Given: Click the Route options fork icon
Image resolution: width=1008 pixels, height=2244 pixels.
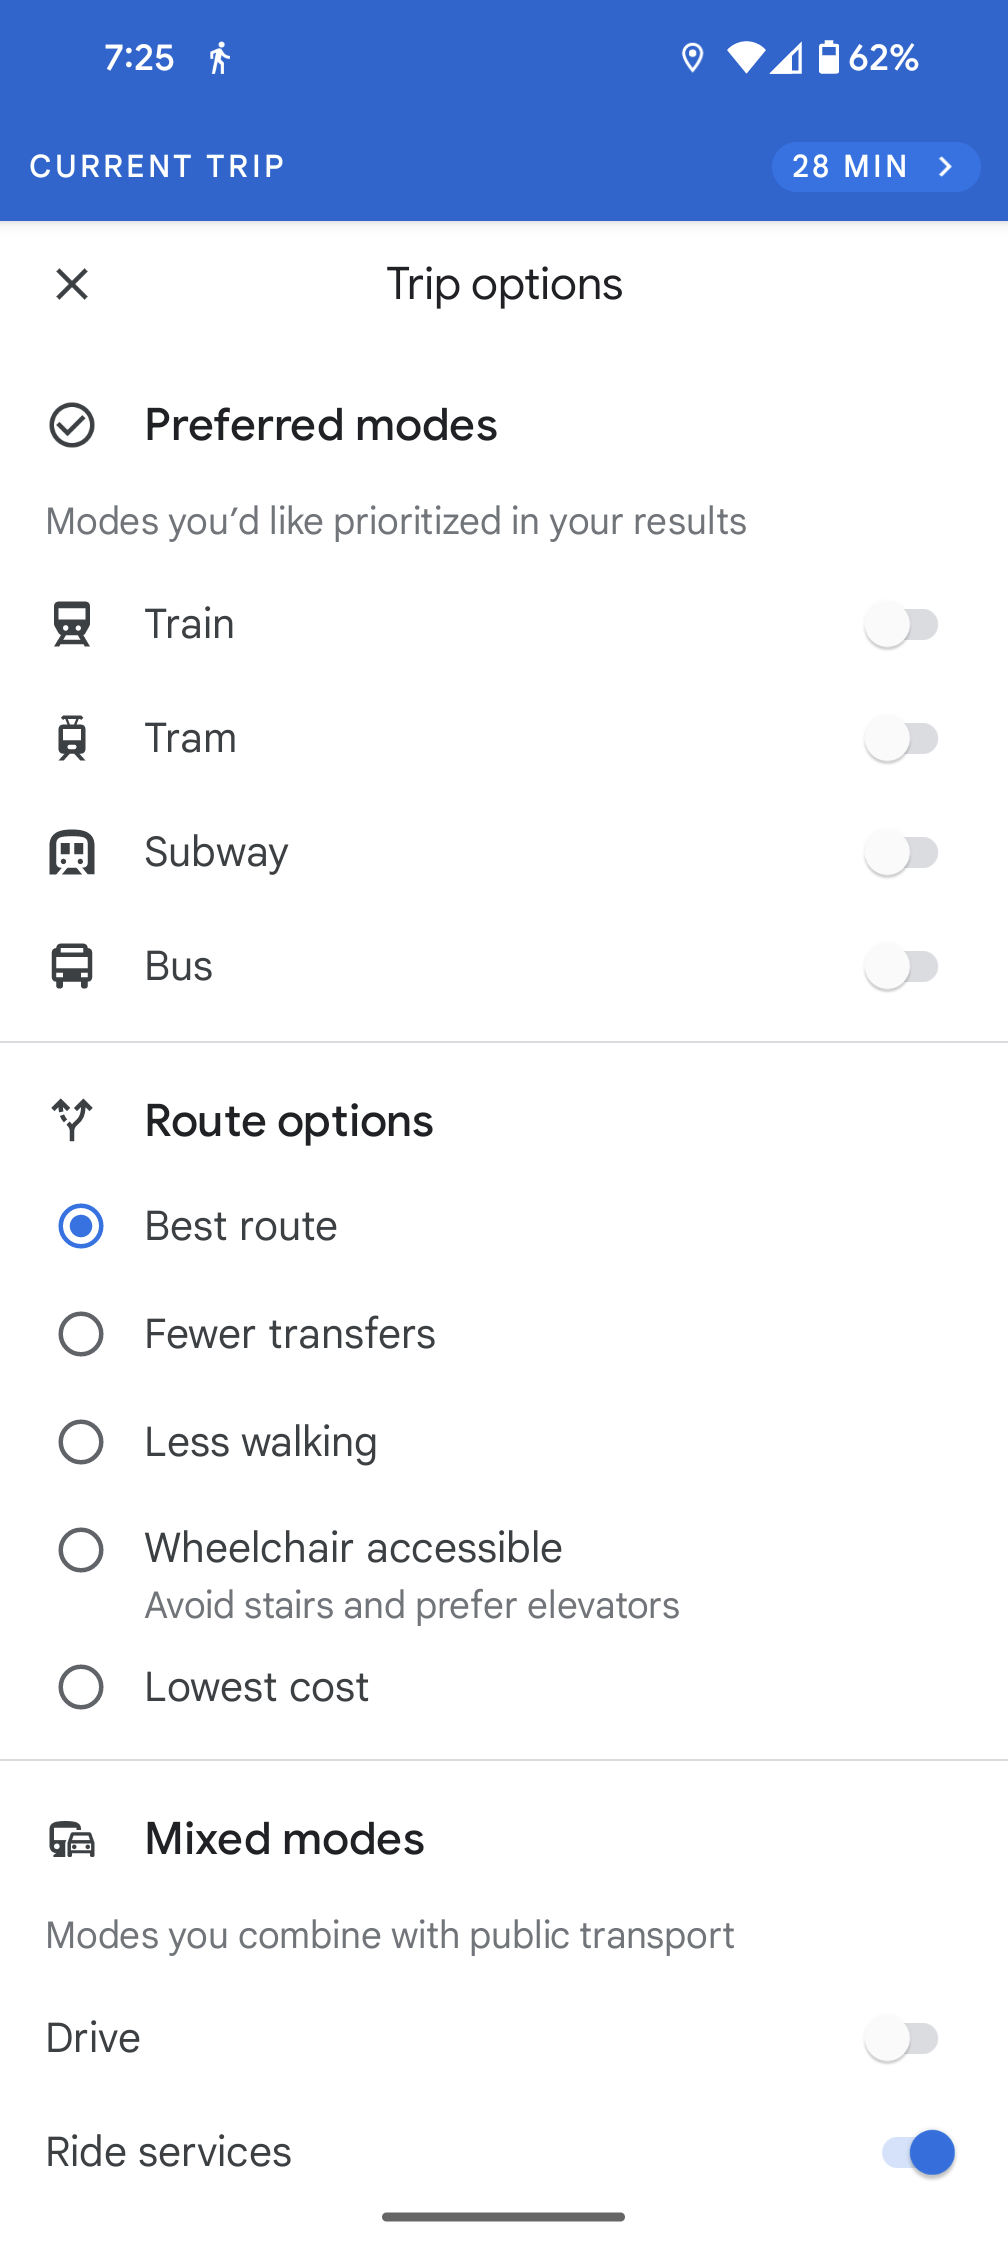Looking at the screenshot, I should pos(72,1120).
